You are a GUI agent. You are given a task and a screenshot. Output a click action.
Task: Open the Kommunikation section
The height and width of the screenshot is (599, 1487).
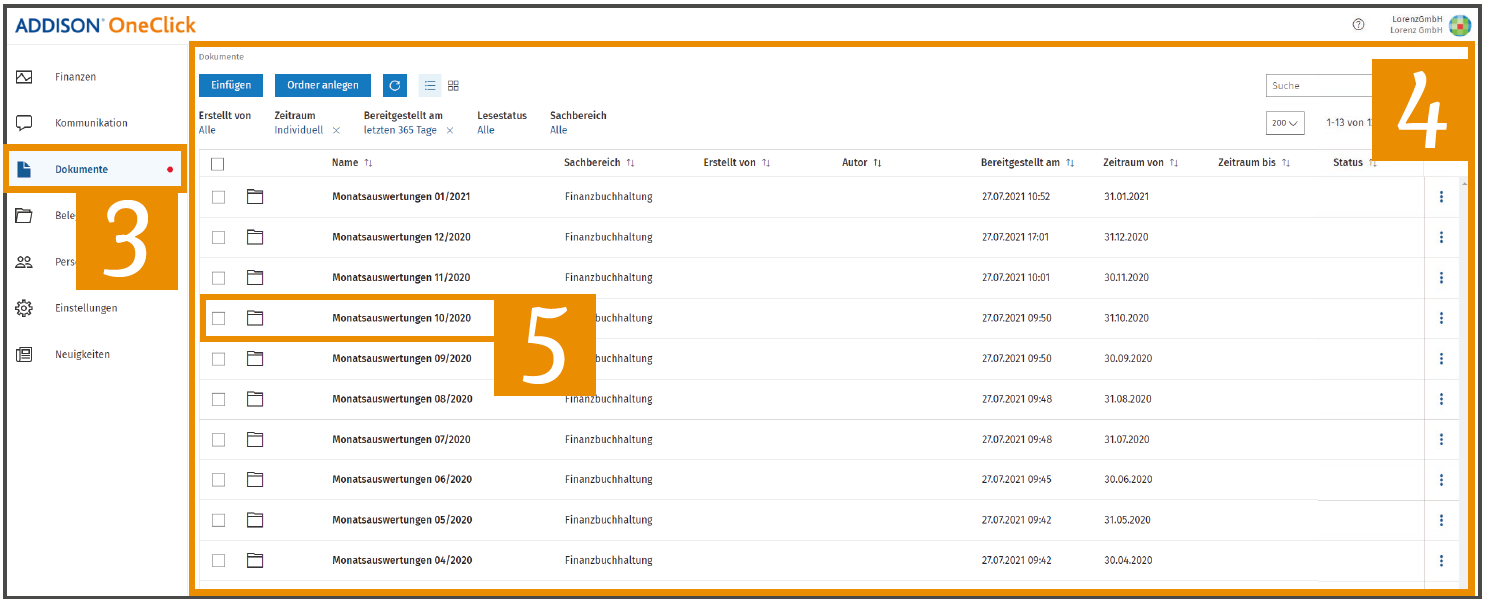(91, 123)
